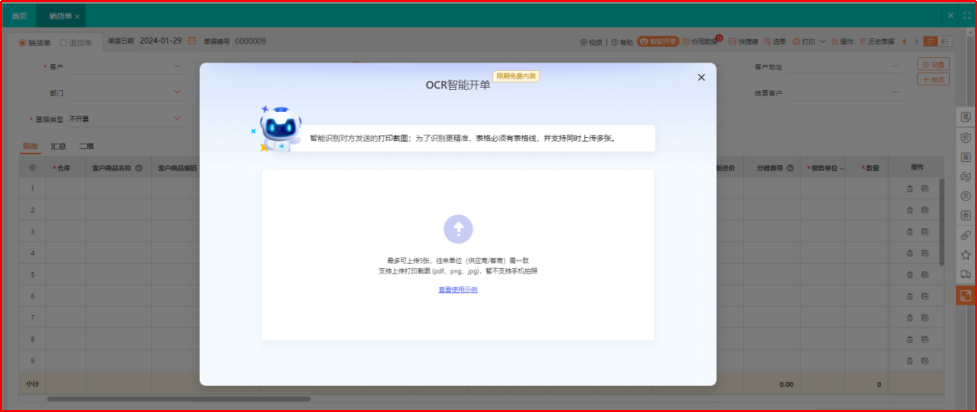
Task: Click the purple upload arrow icon
Action: click(458, 229)
